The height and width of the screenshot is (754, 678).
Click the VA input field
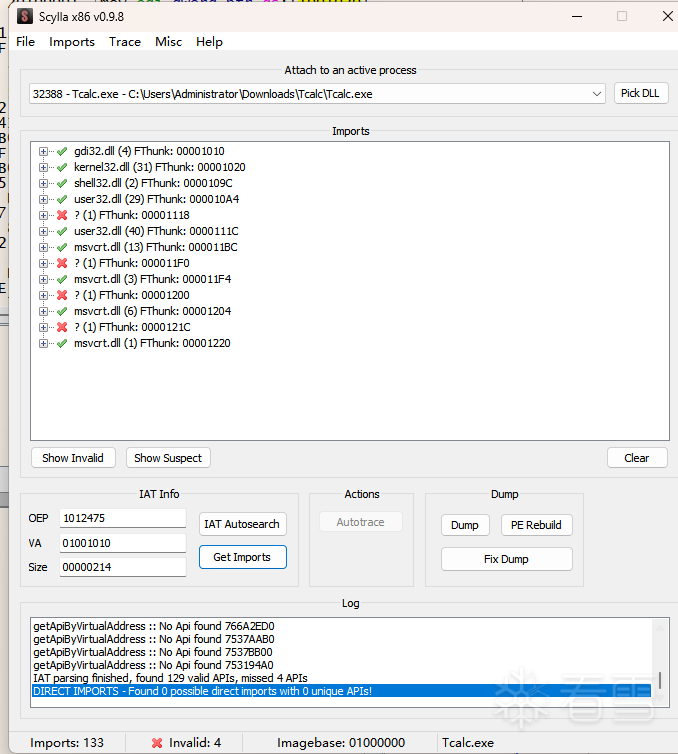pos(123,543)
